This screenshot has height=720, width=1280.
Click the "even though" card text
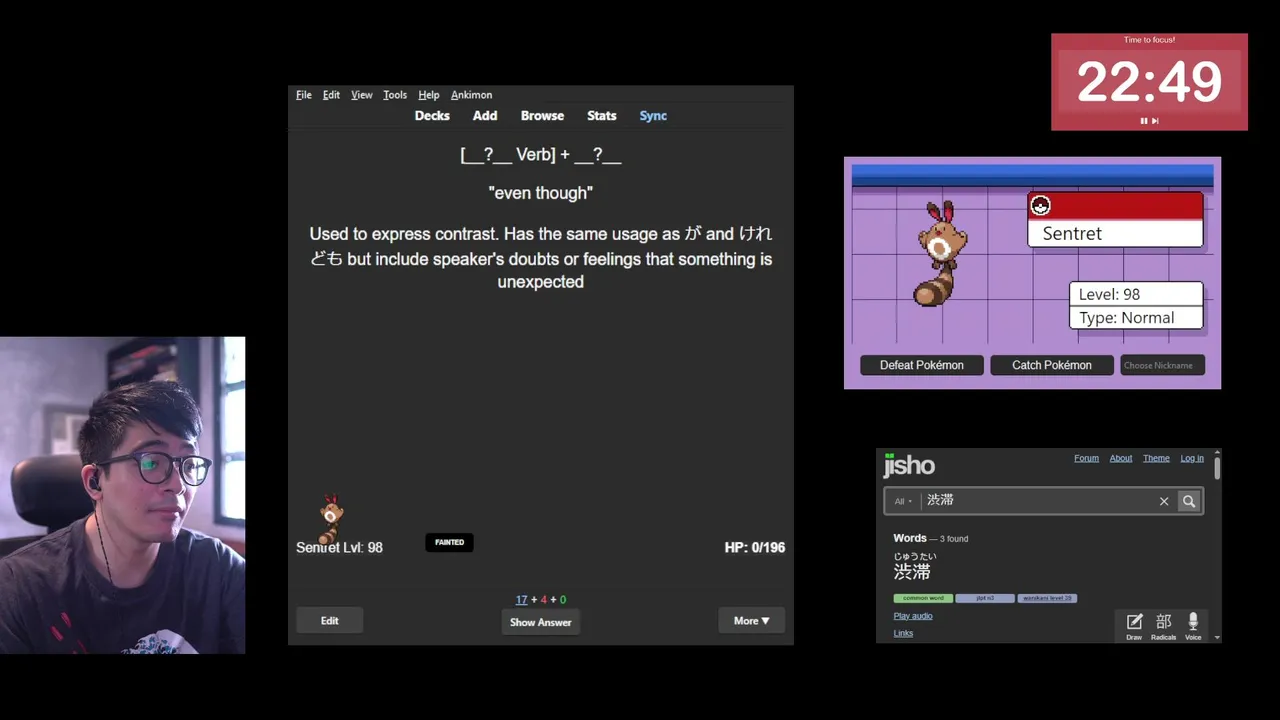(541, 193)
